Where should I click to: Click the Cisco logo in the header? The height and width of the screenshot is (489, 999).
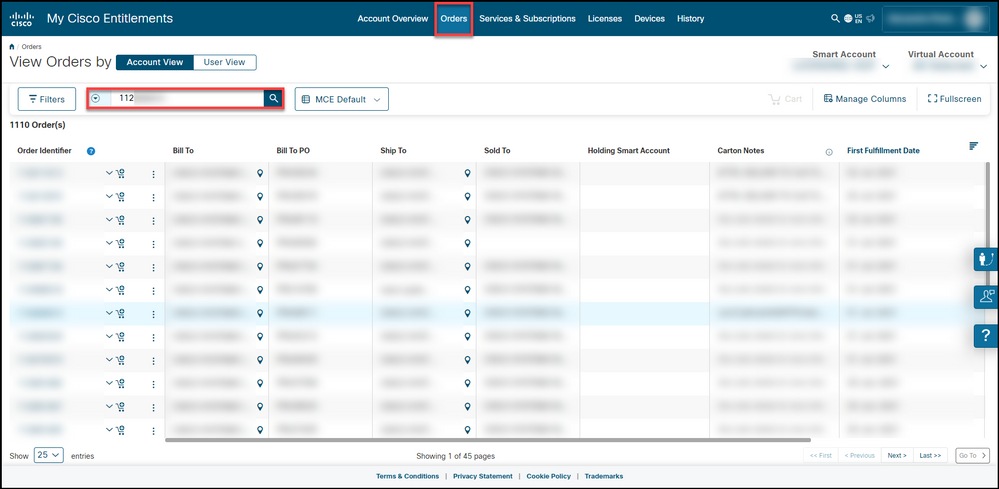[22, 19]
